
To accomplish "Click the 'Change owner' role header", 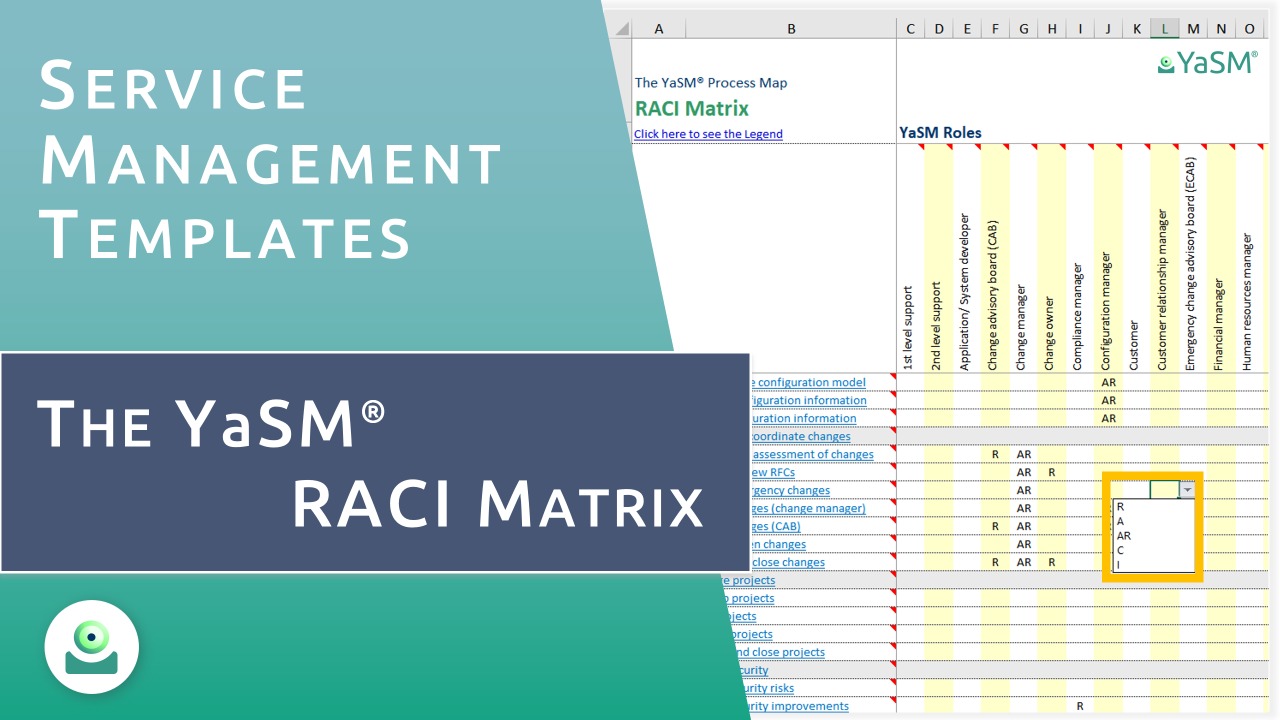I will [1050, 334].
